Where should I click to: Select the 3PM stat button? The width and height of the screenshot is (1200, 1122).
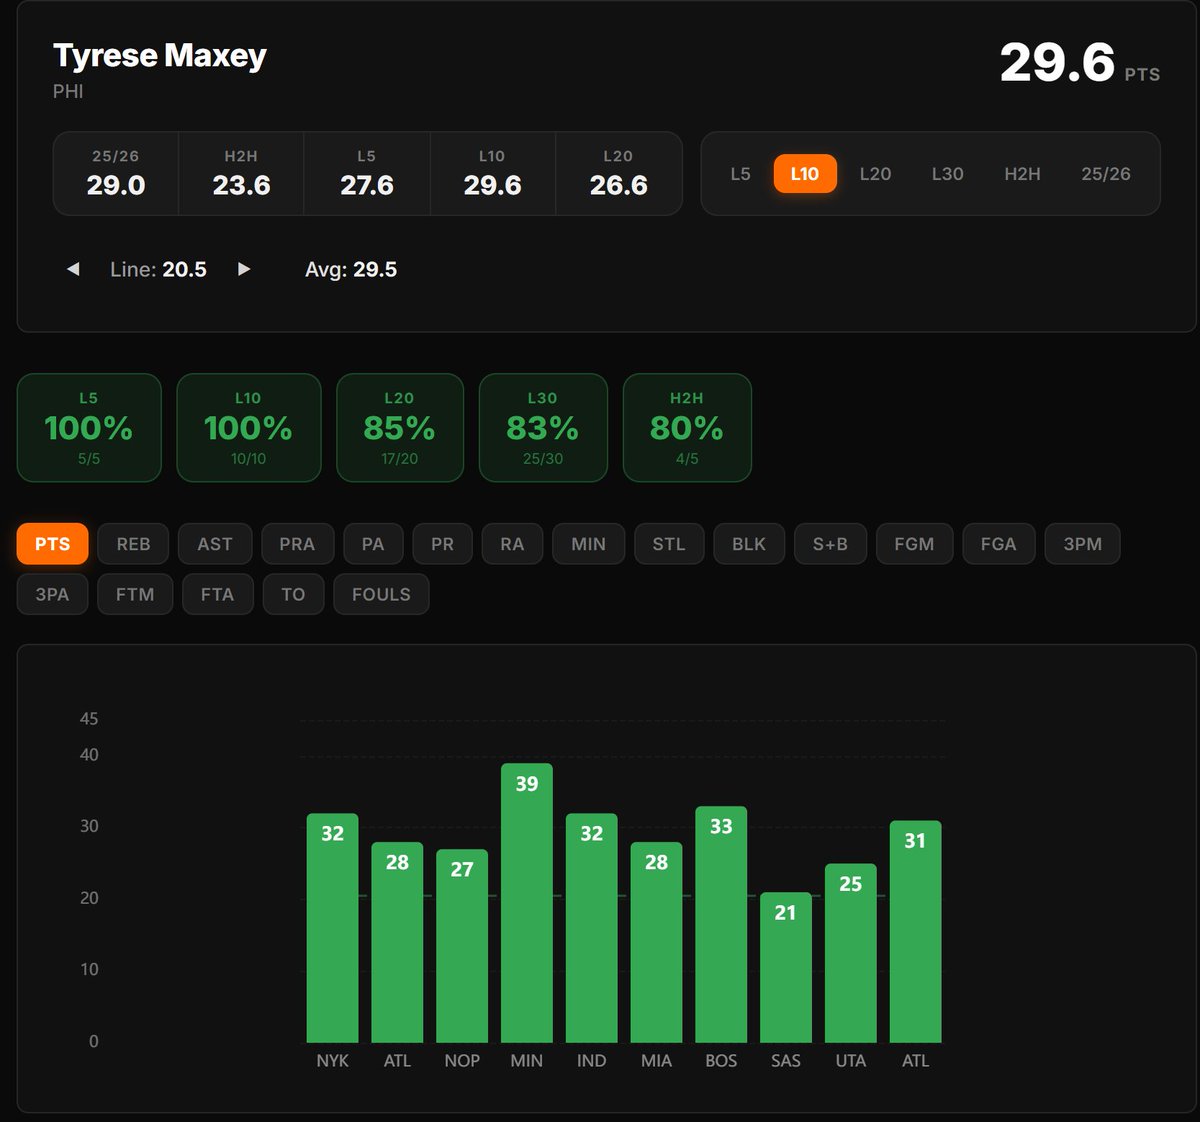click(1082, 544)
